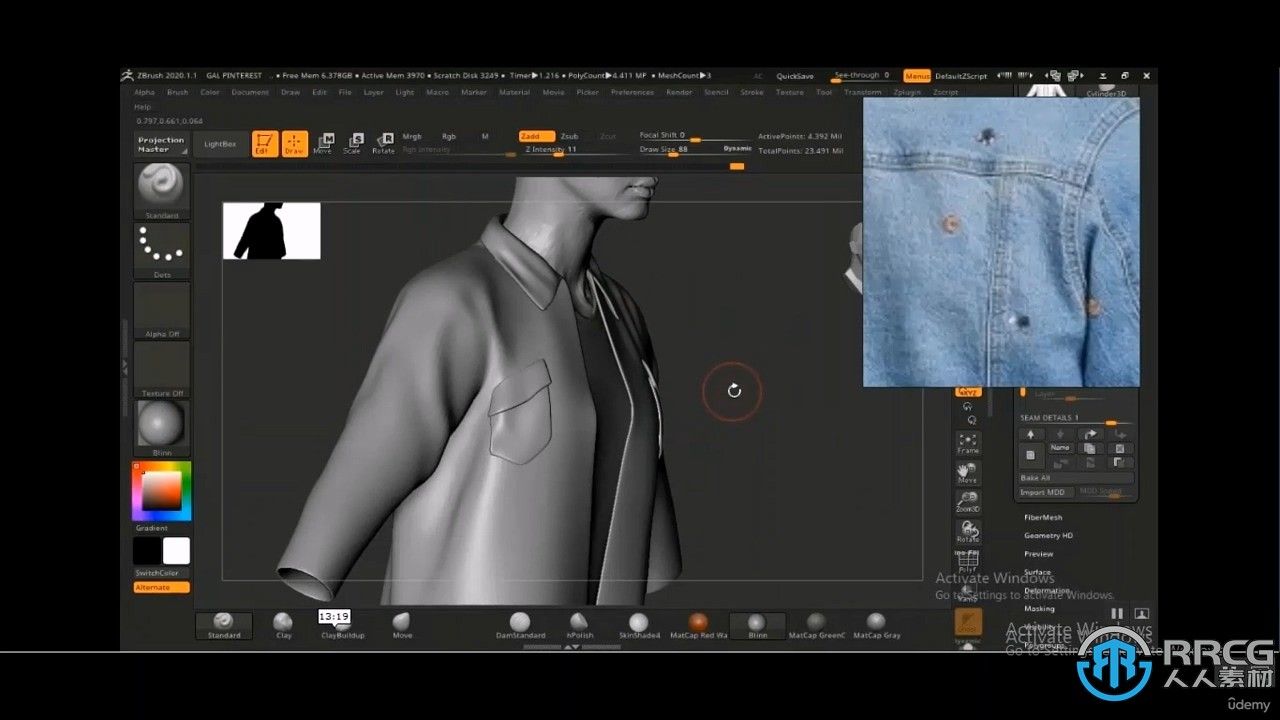Image resolution: width=1280 pixels, height=720 pixels.
Task: Click layer move-up arrow icon
Action: point(1030,434)
